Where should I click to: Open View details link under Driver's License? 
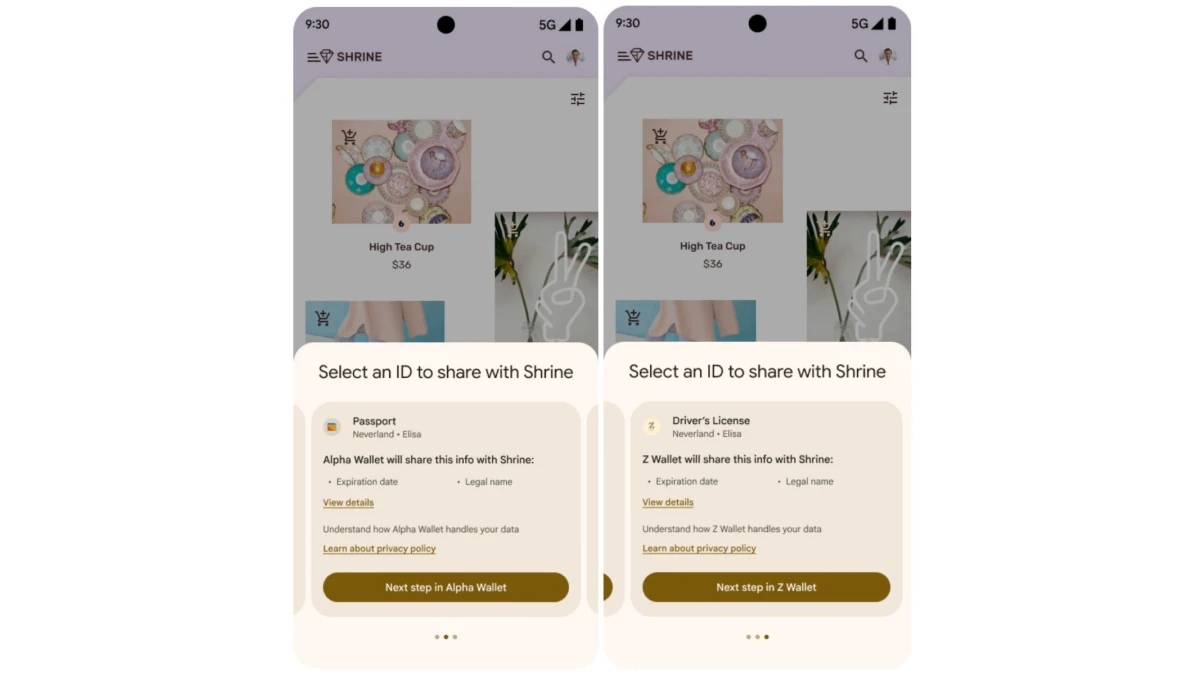(x=667, y=503)
